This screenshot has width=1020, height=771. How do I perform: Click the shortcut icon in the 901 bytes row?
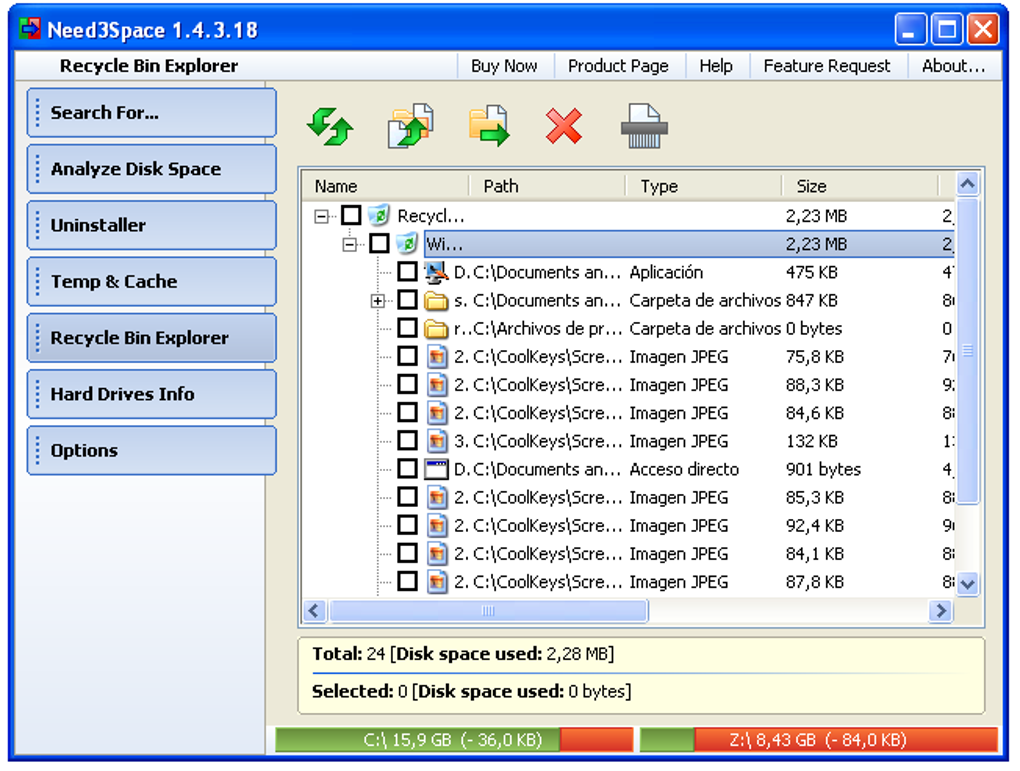tap(436, 469)
